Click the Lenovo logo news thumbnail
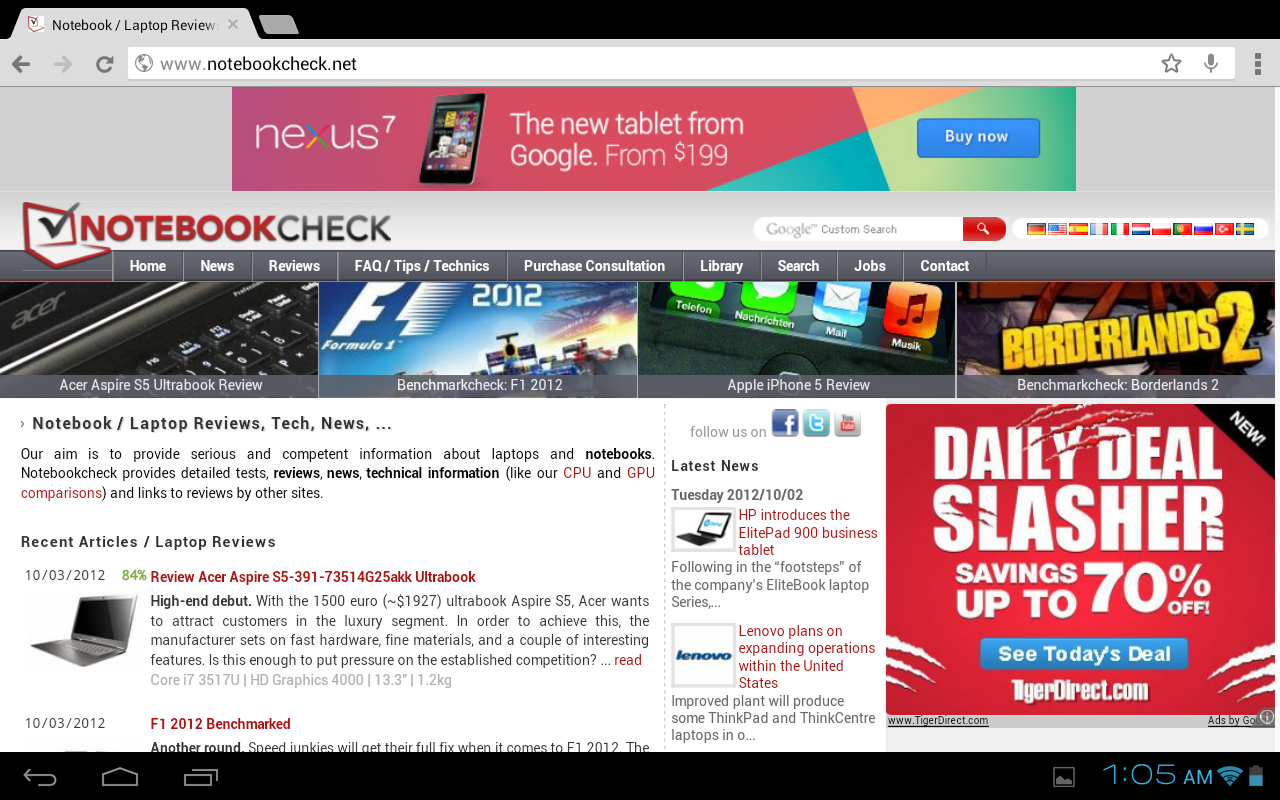The image size is (1280, 800). coord(703,655)
